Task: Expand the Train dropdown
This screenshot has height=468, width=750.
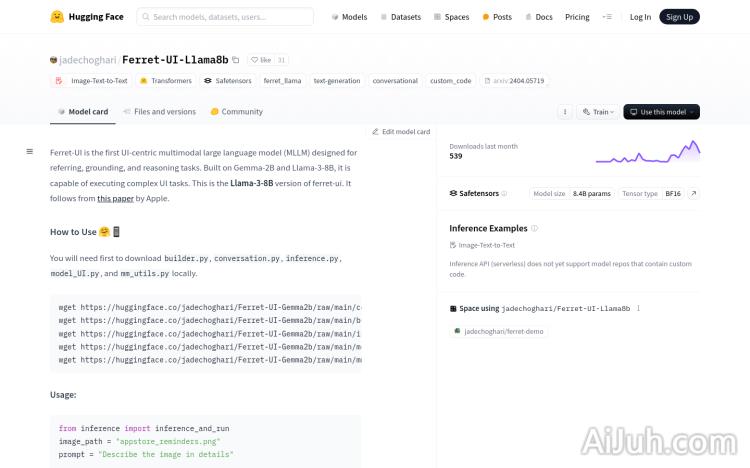Action: coord(597,112)
